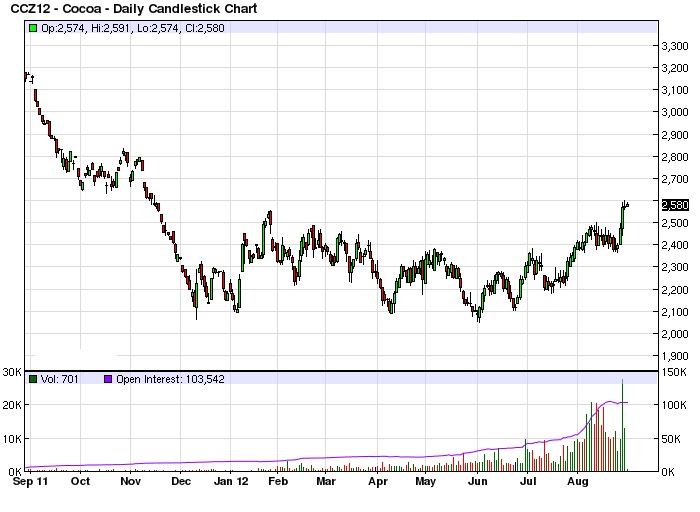The image size is (700, 512).
Task: Click the Hi:2,591 high value
Action: 110,28
